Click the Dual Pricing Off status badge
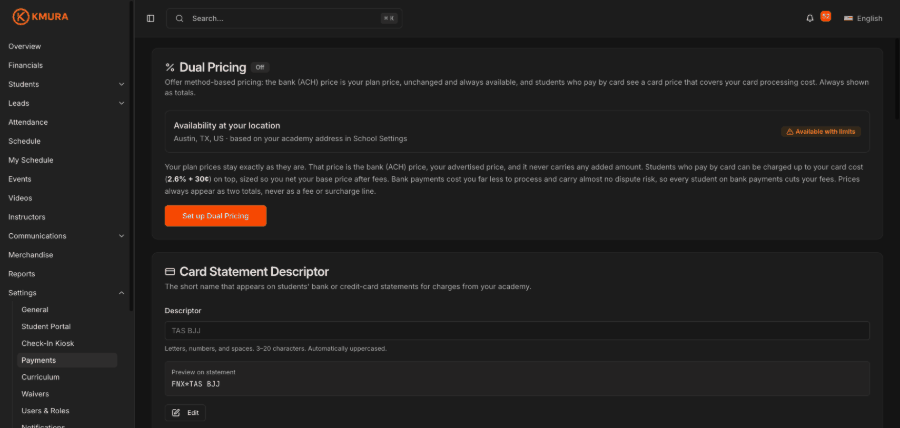The width and height of the screenshot is (900, 428). tap(260, 67)
